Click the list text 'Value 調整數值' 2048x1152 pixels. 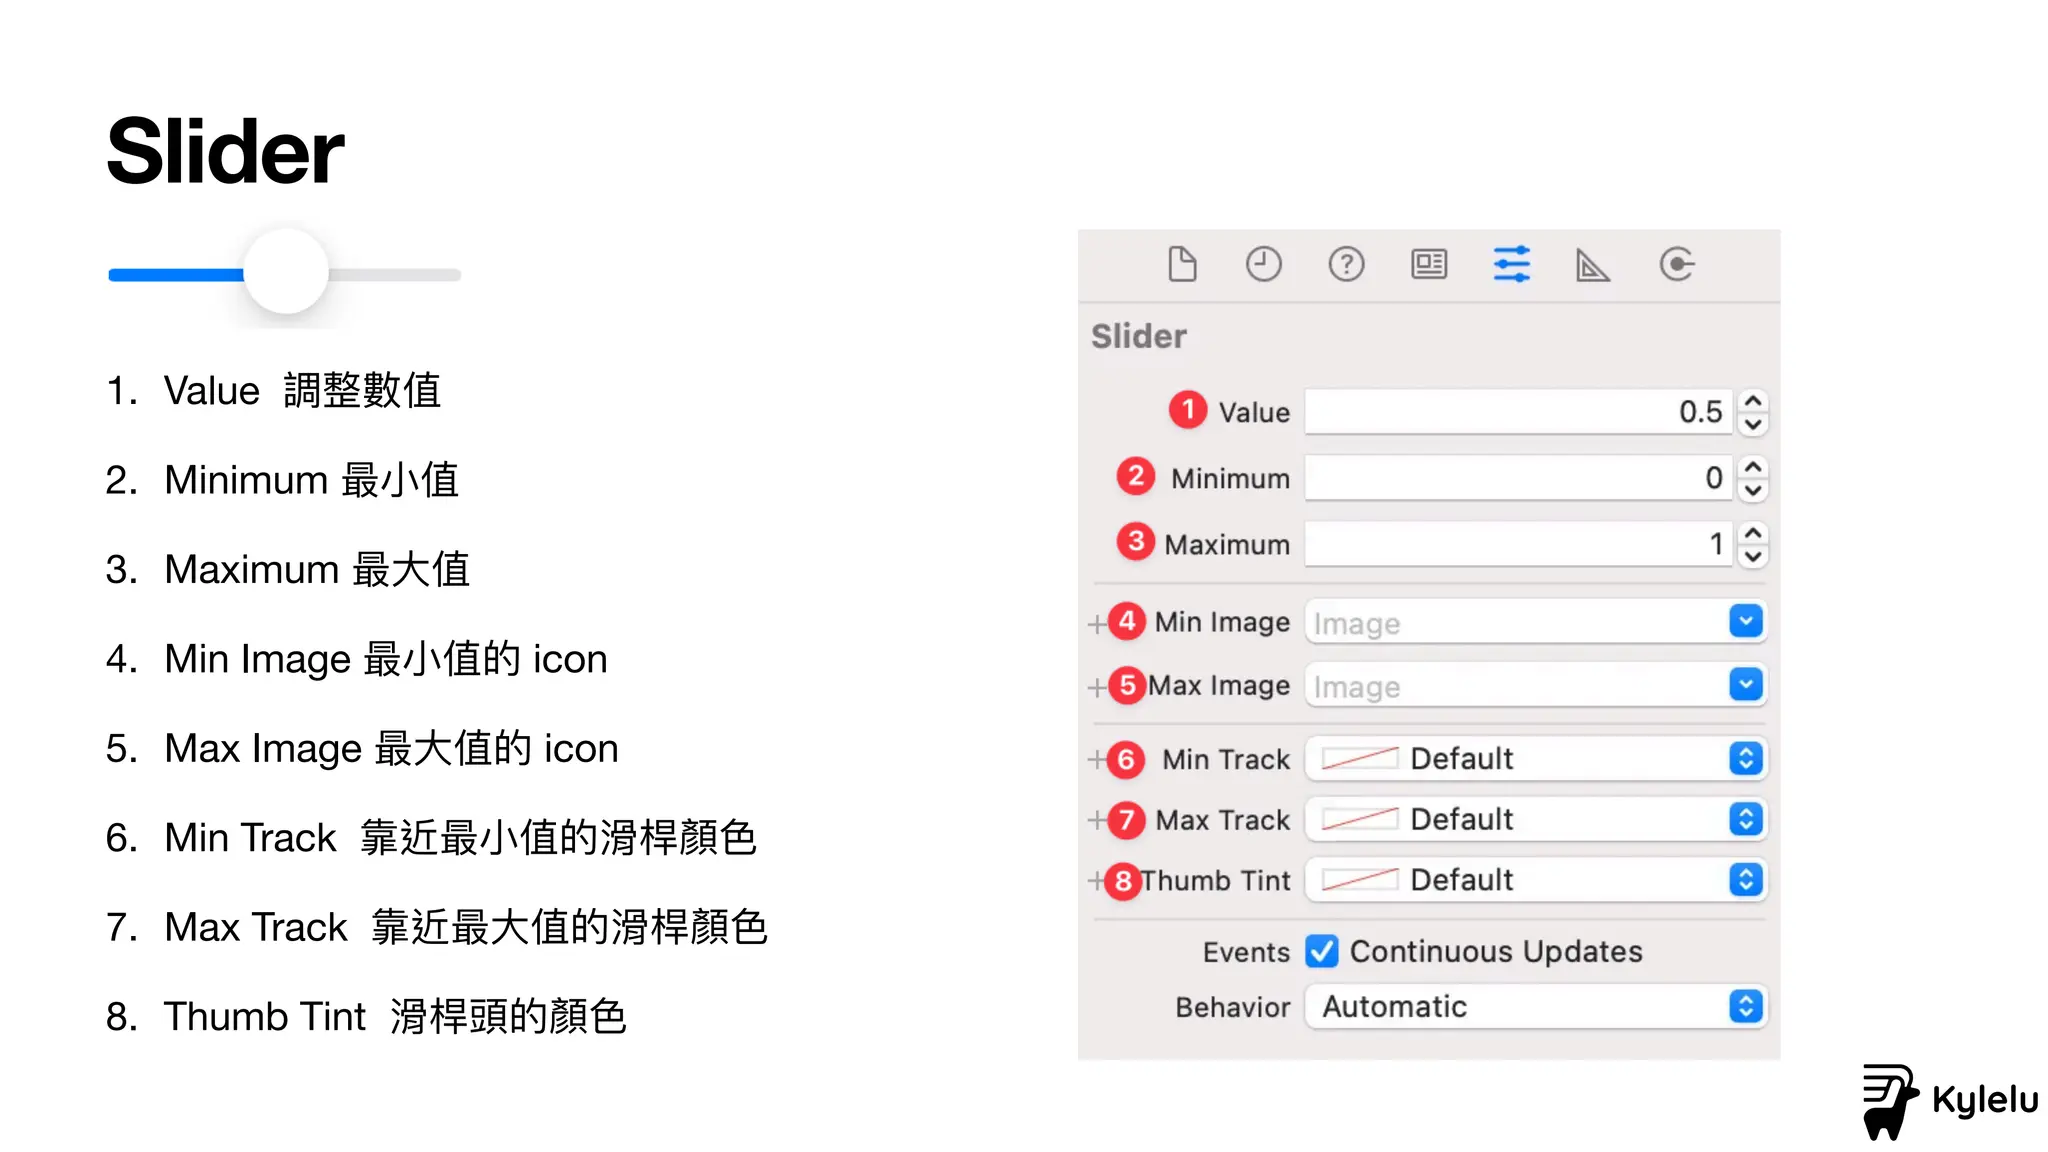pos(303,390)
